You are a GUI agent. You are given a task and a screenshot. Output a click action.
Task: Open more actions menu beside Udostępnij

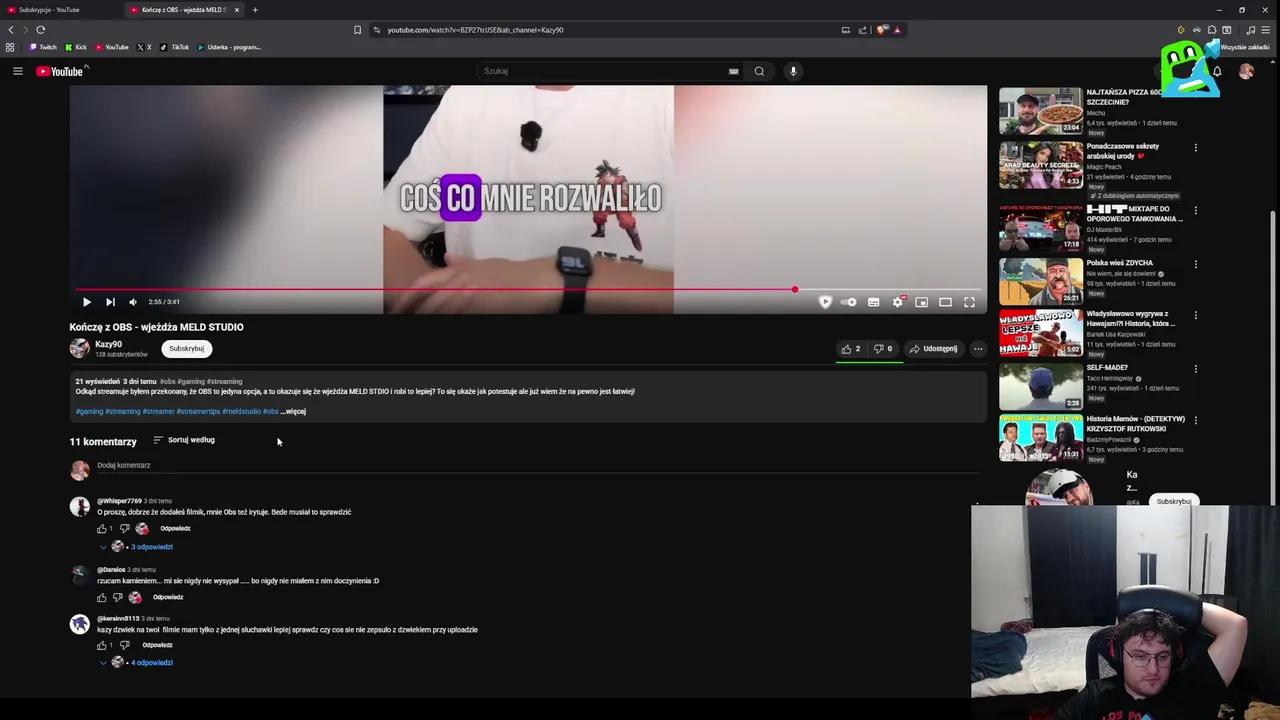(x=978, y=349)
